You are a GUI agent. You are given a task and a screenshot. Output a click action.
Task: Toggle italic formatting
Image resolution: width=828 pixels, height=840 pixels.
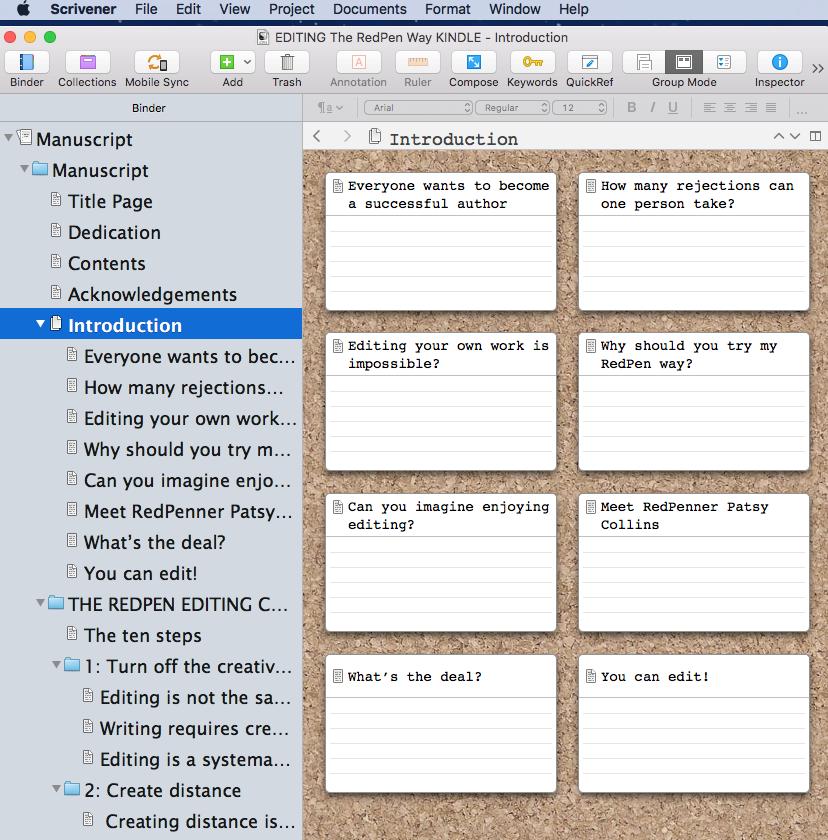[652, 108]
